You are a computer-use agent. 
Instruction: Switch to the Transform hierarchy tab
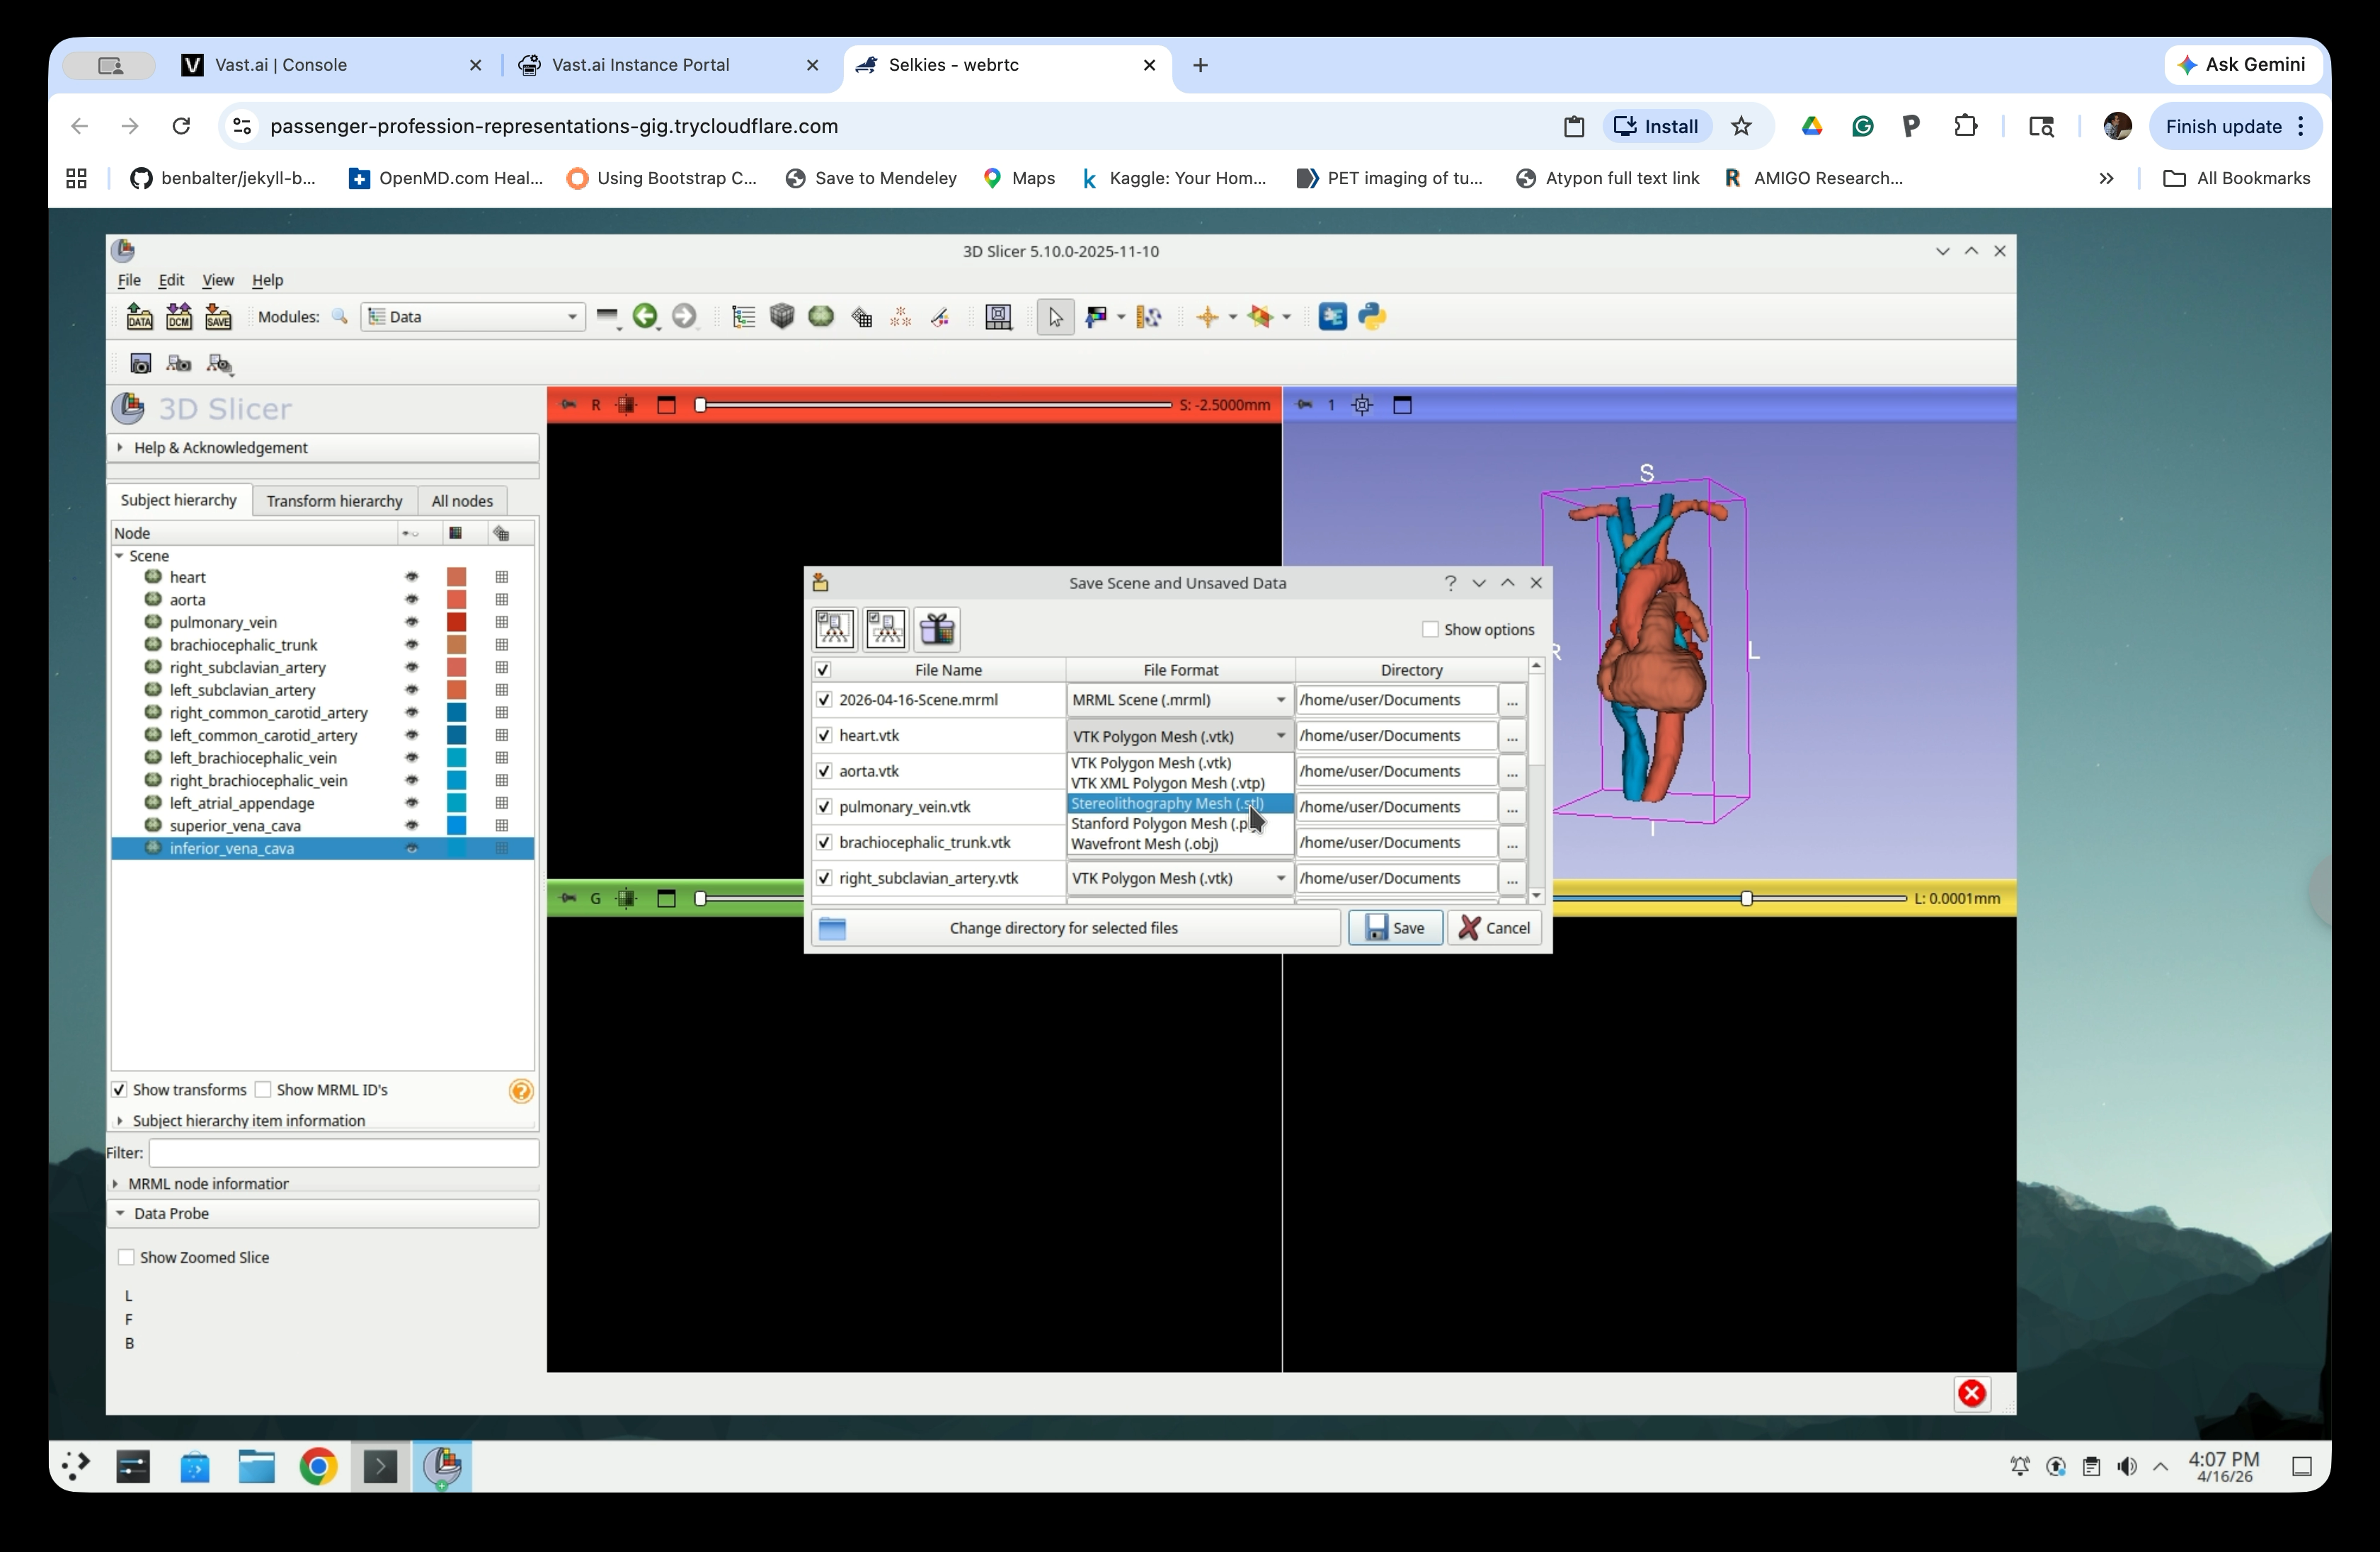tap(334, 500)
